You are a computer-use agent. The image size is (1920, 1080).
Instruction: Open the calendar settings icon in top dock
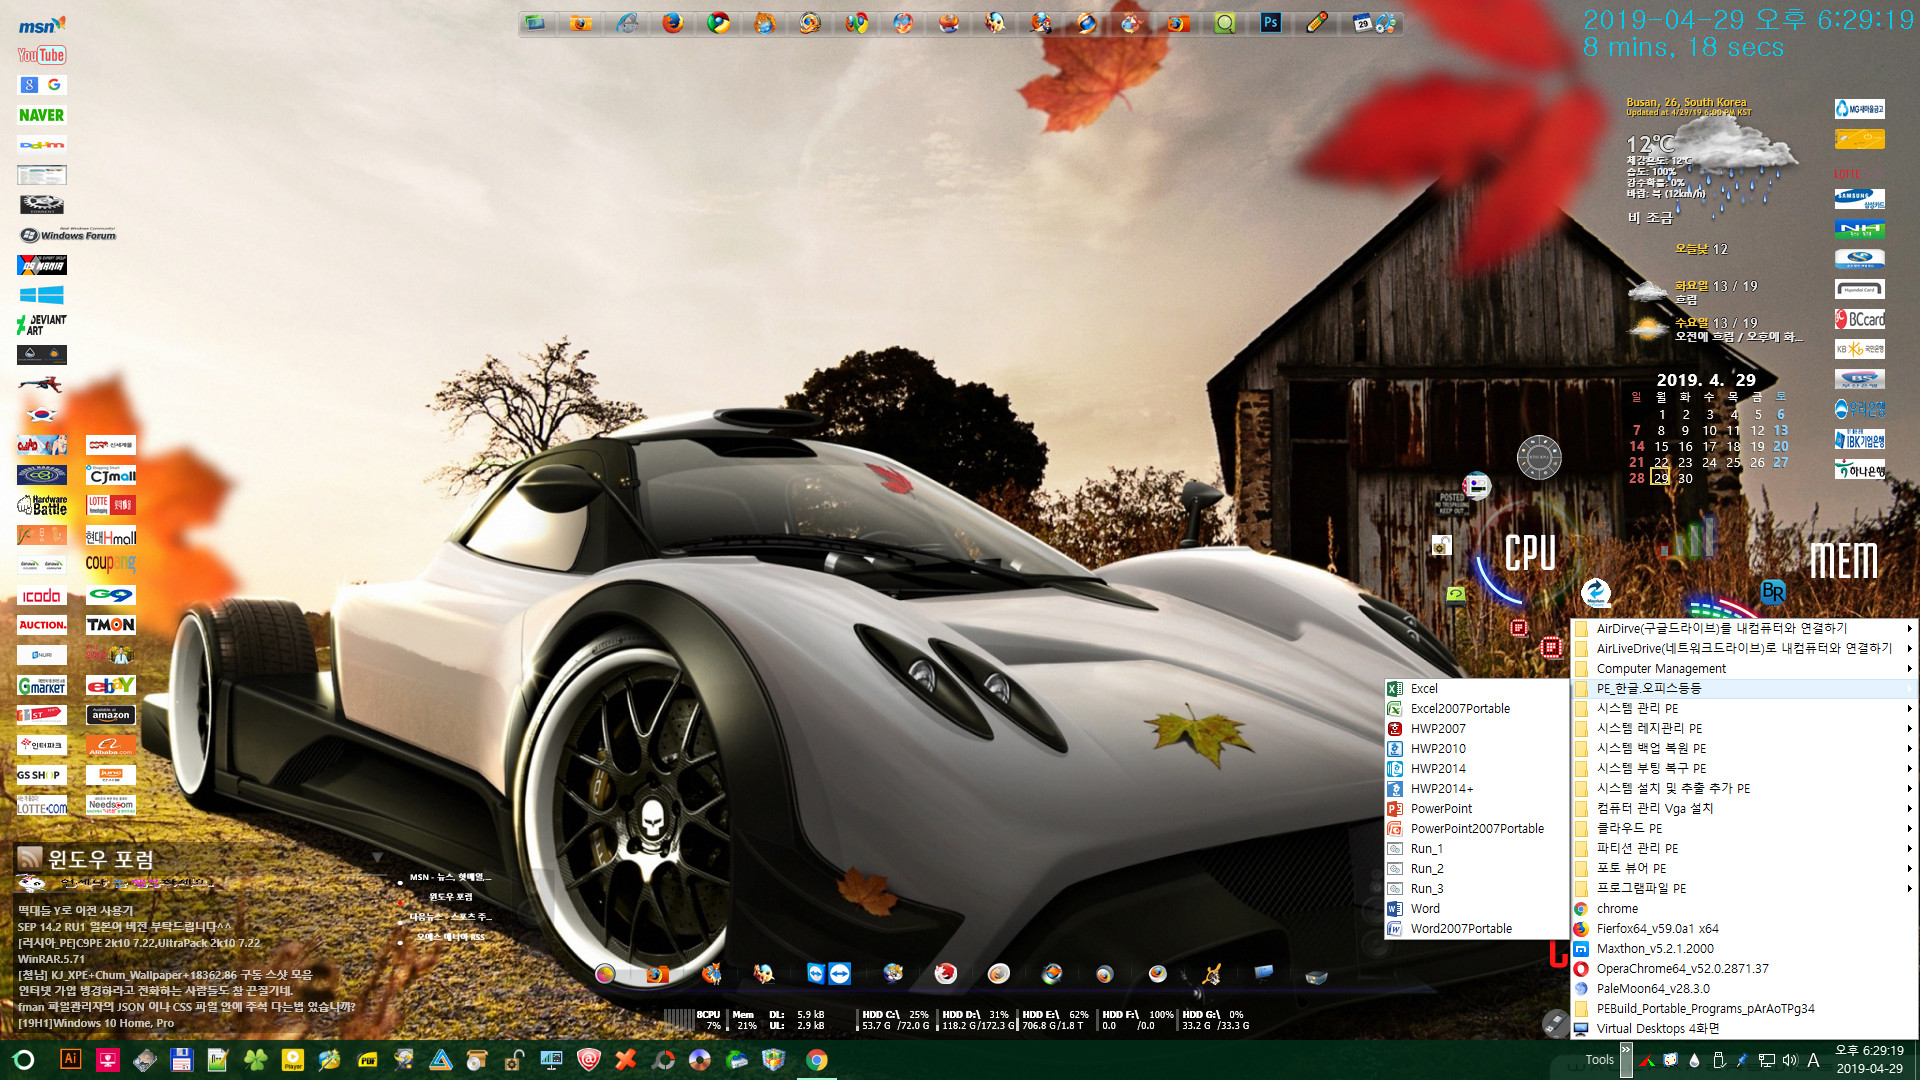click(1373, 22)
